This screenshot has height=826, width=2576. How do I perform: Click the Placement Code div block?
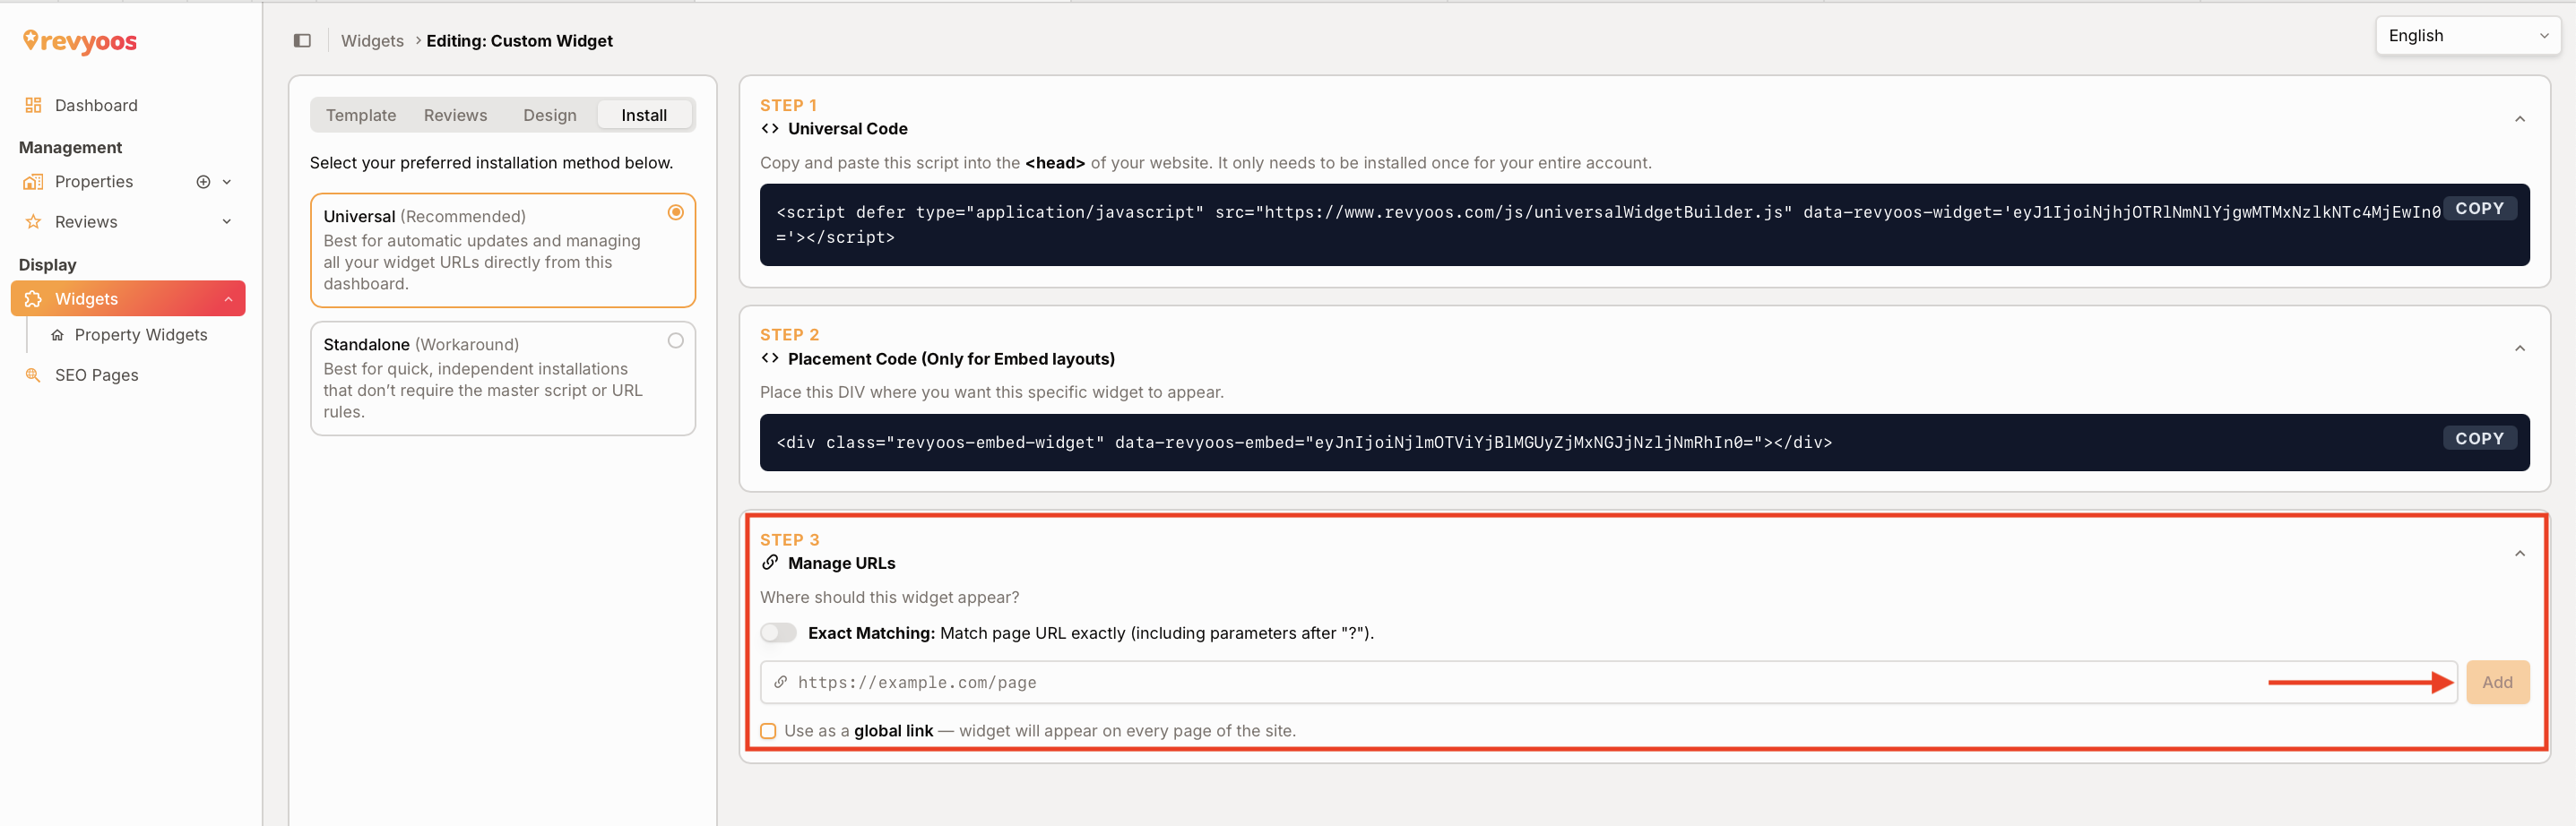pyautogui.click(x=1644, y=442)
